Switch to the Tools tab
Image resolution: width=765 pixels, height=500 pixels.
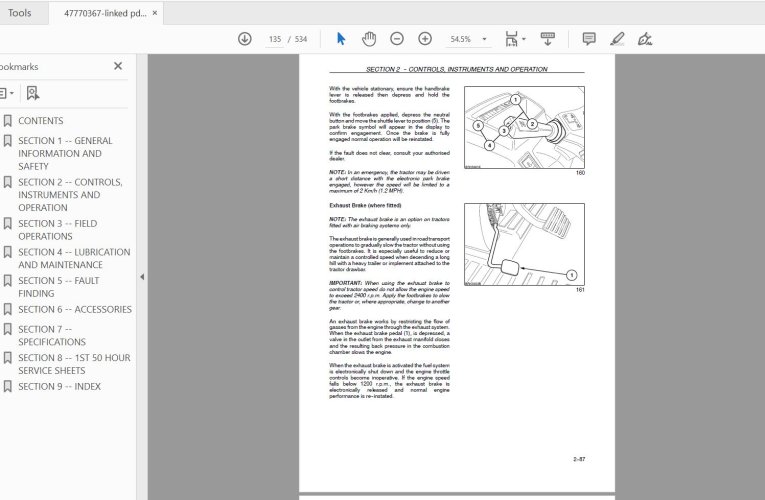tap(20, 13)
